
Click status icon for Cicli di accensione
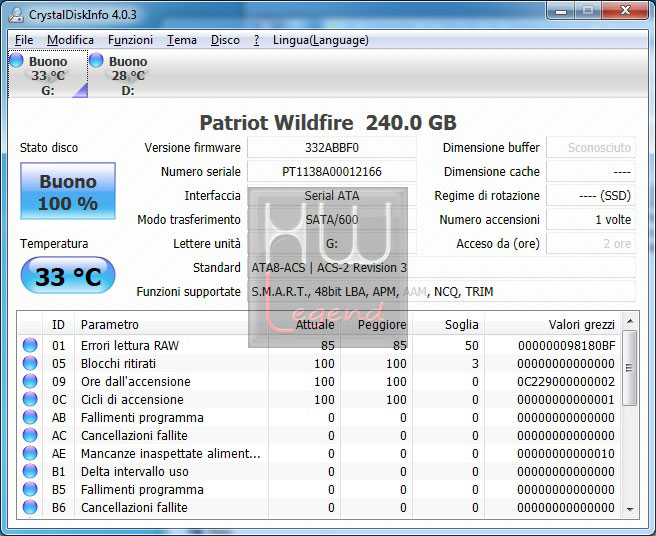[30, 399]
